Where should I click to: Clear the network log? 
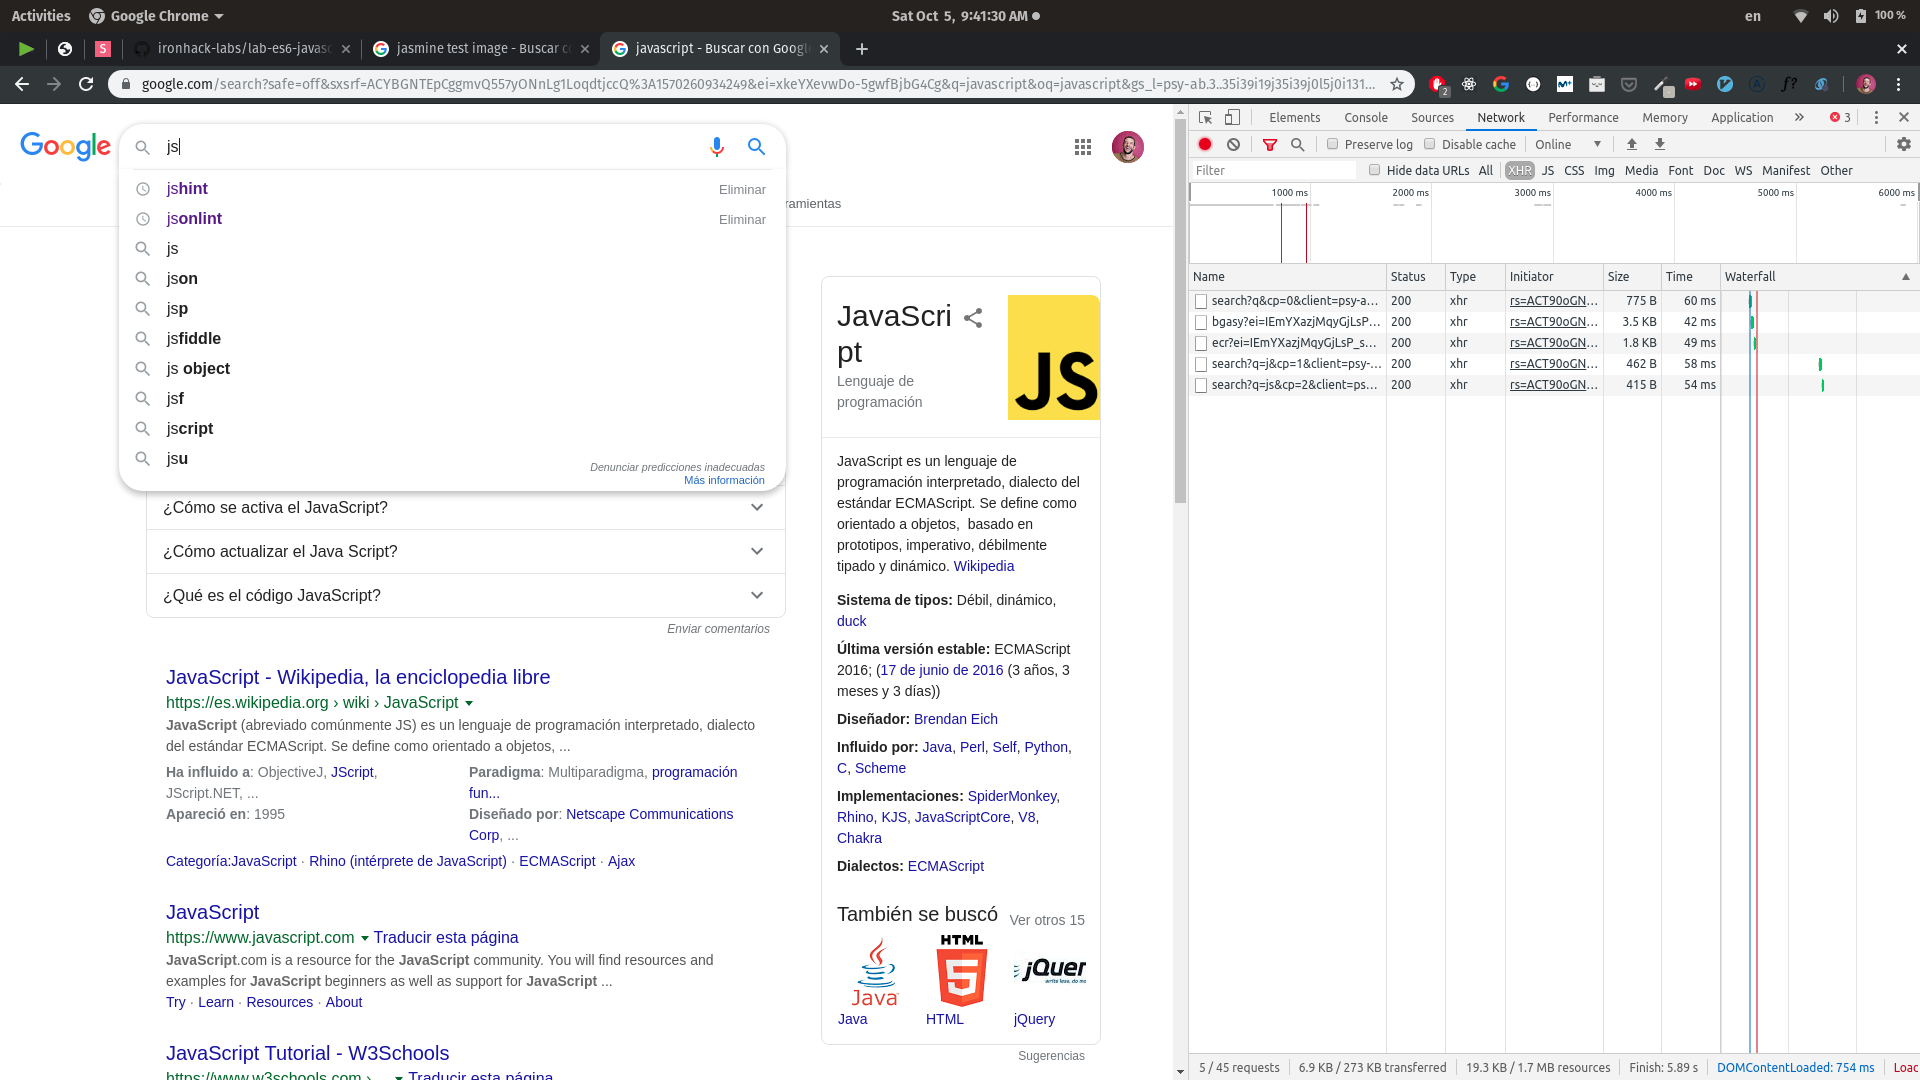coord(1234,144)
